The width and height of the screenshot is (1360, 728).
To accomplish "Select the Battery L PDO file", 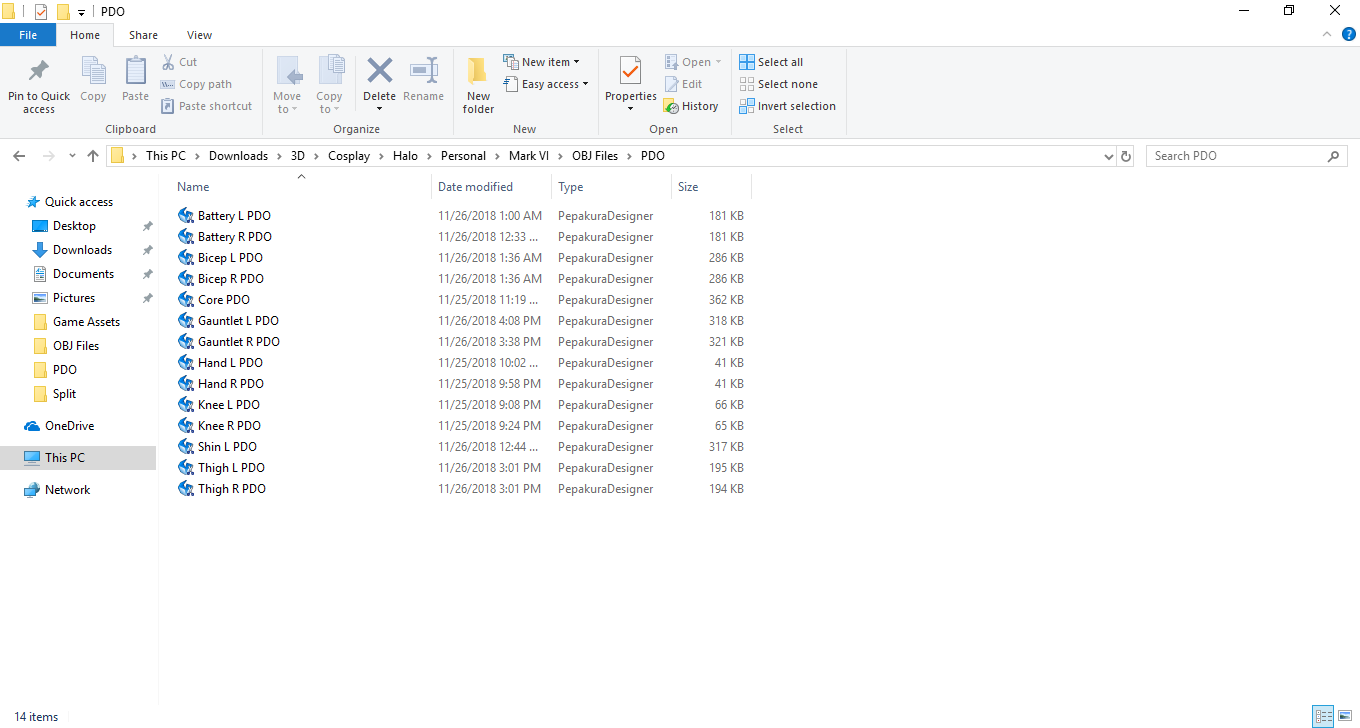I will coord(224,216).
